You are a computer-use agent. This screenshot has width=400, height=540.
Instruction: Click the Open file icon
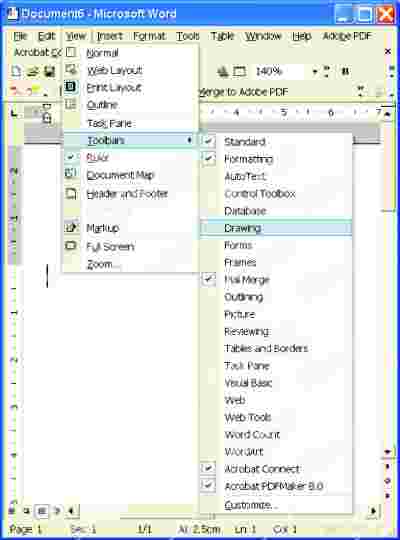33,71
